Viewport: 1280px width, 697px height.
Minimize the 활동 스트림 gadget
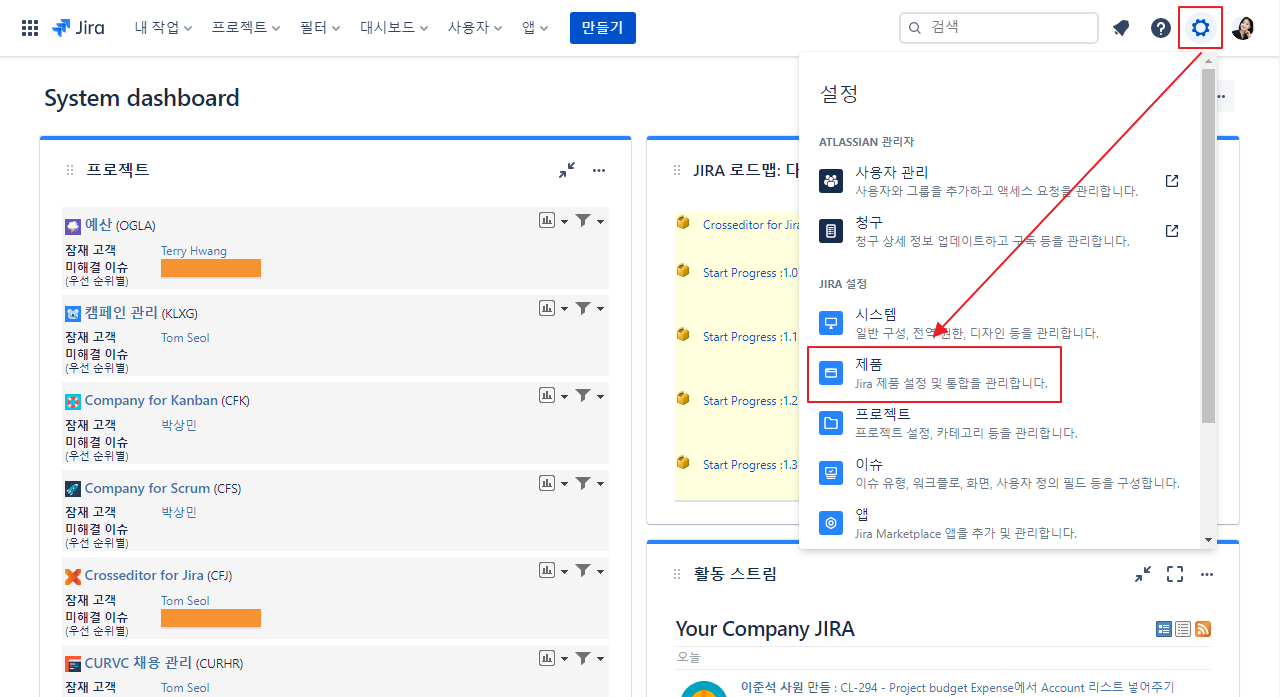[x=1143, y=574]
